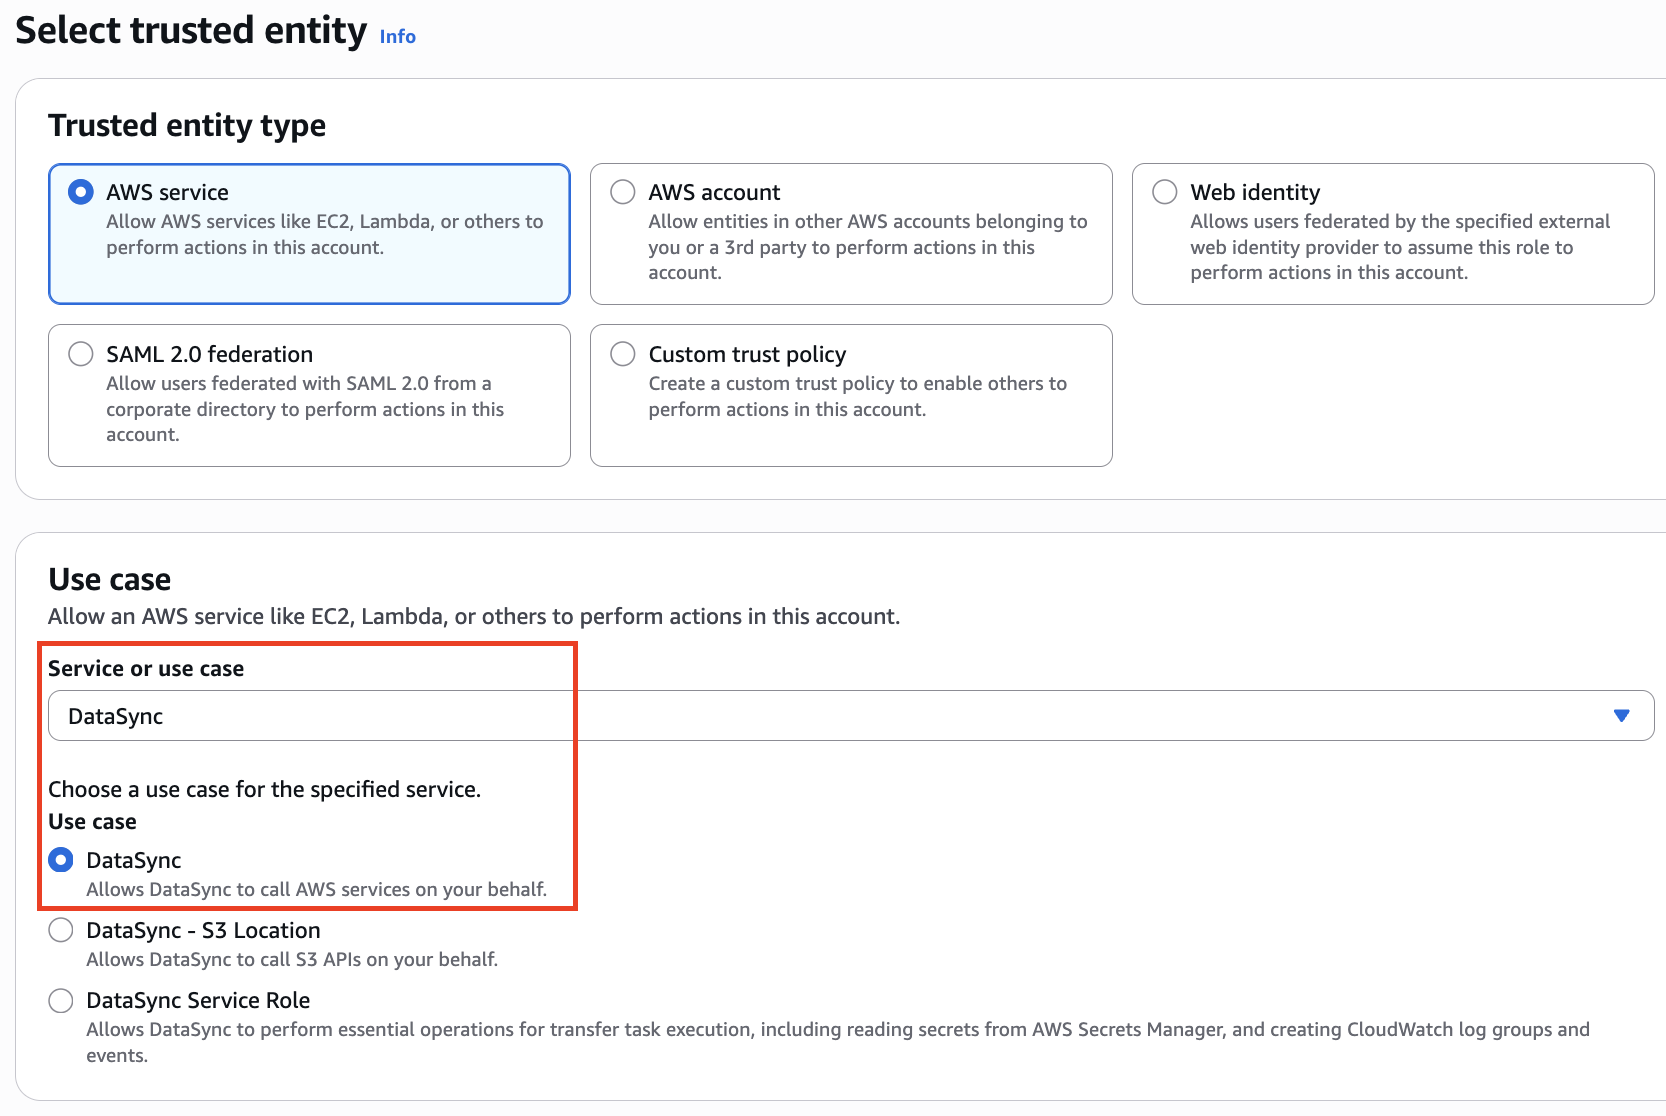This screenshot has width=1666, height=1116.
Task: Click the DataSync Service Role description text
Action: click(838, 1042)
